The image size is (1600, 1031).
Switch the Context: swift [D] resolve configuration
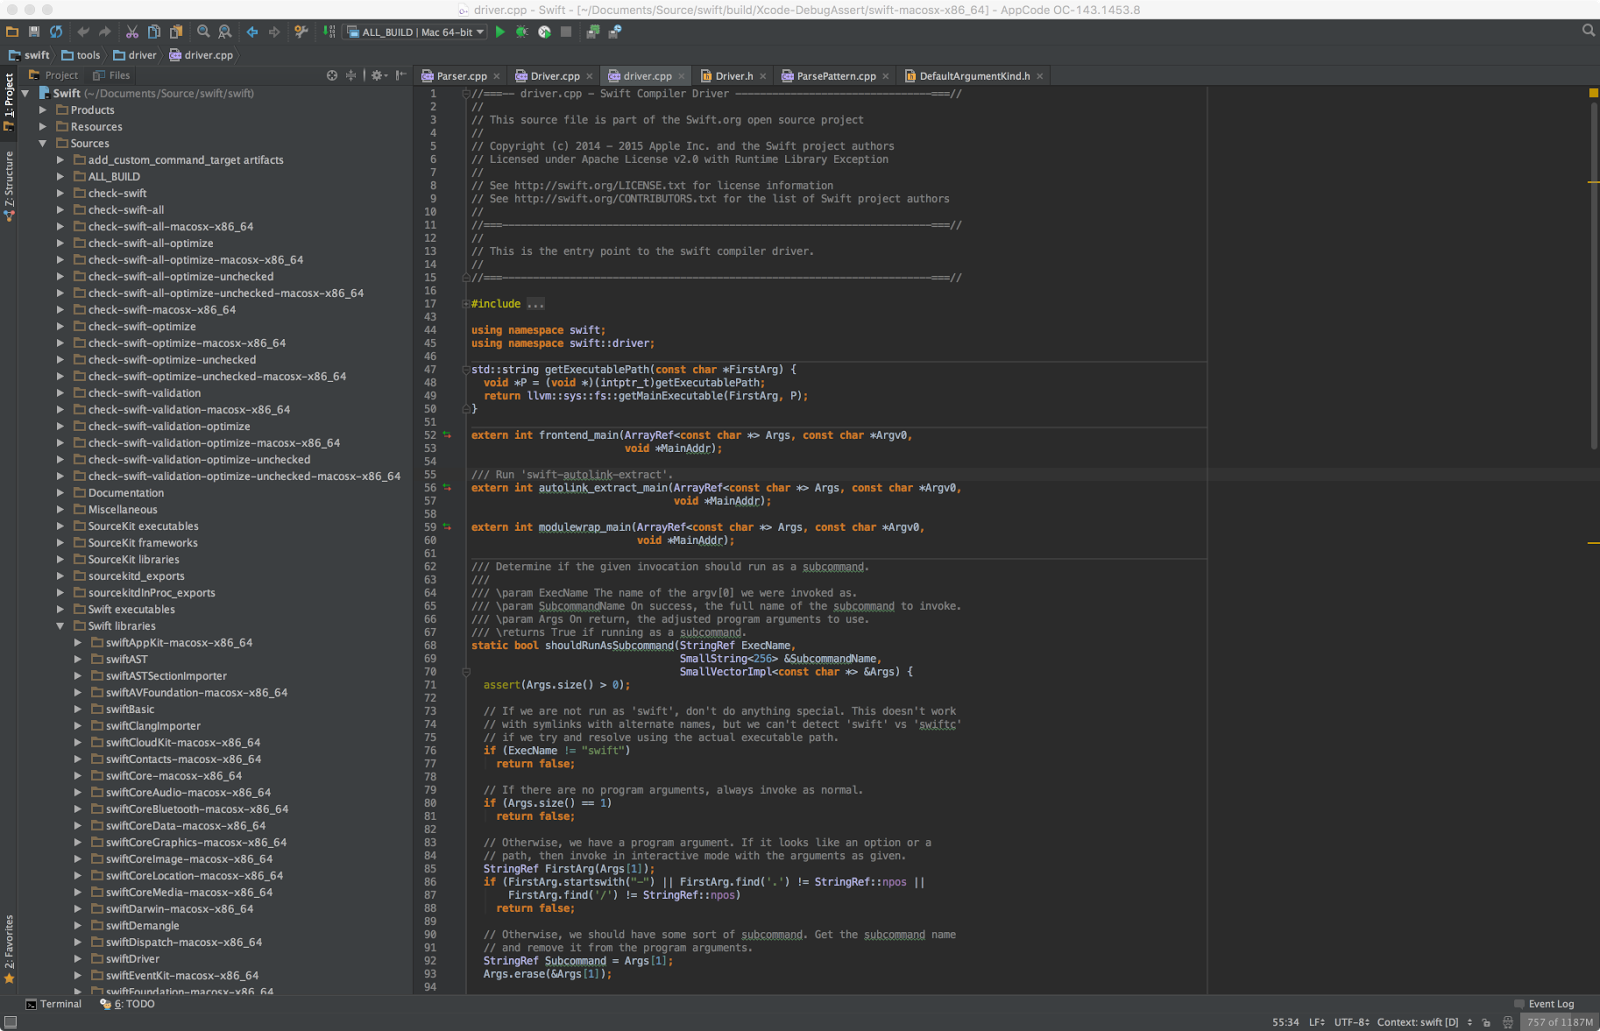(x=1425, y=1022)
